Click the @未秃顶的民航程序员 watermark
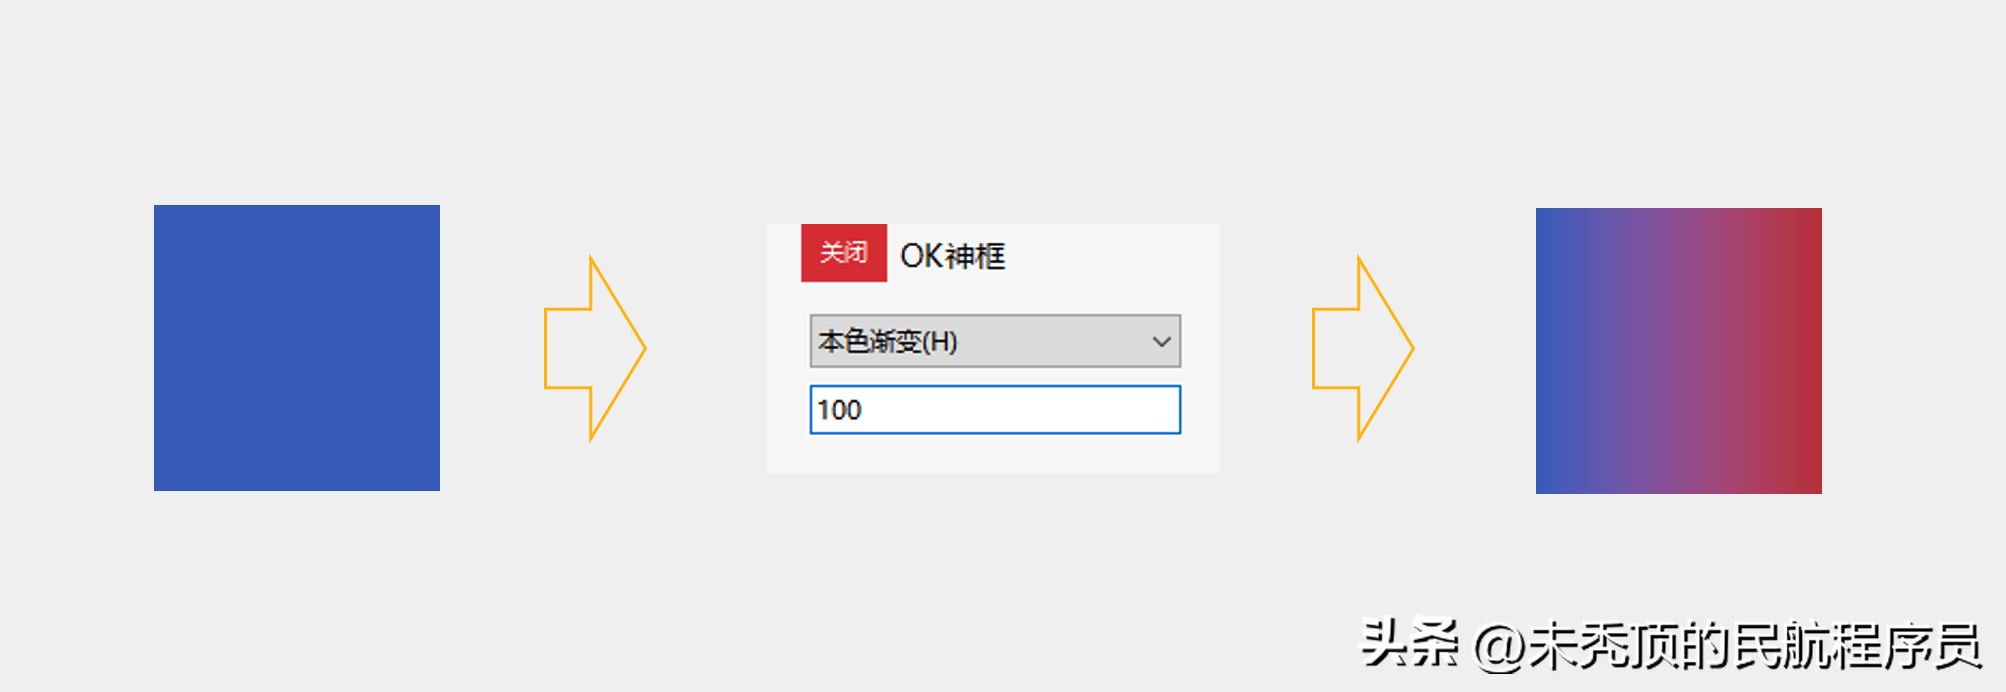 coord(1728,646)
